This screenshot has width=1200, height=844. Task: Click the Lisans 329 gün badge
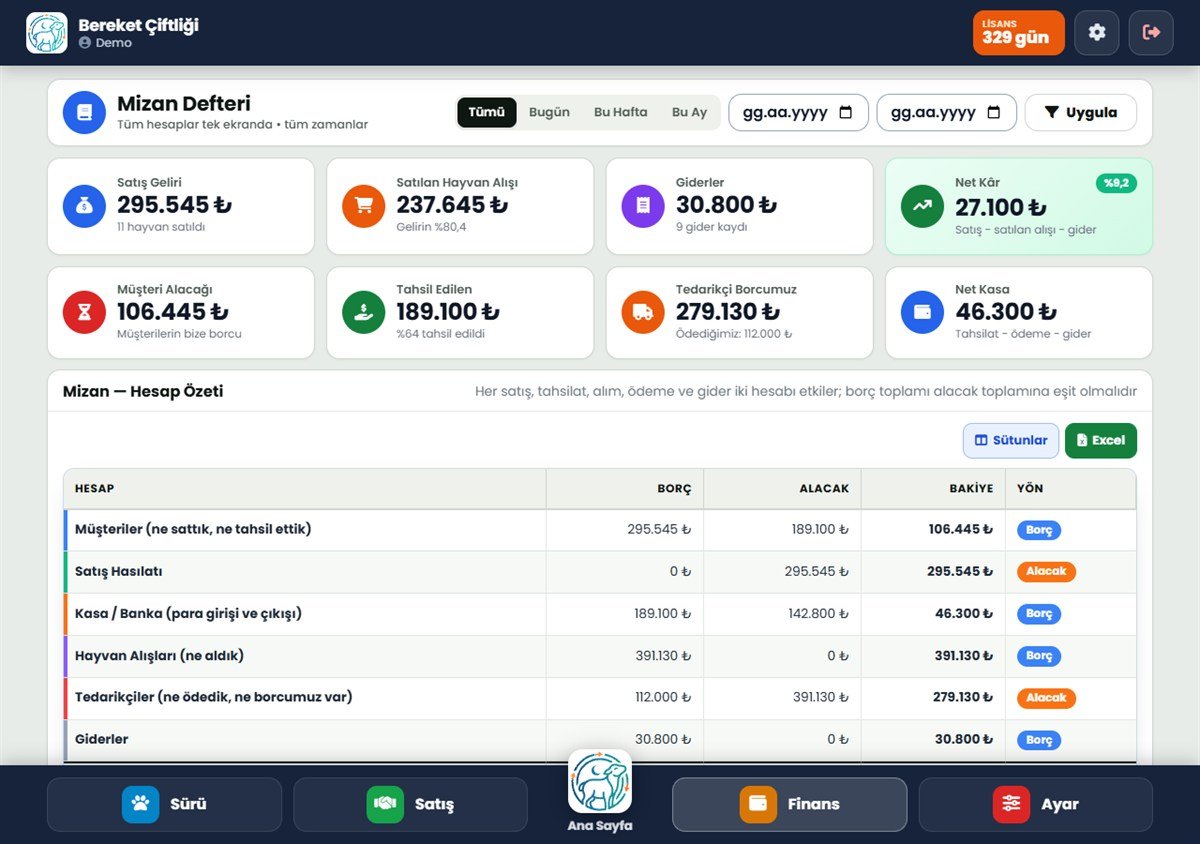tap(1018, 33)
